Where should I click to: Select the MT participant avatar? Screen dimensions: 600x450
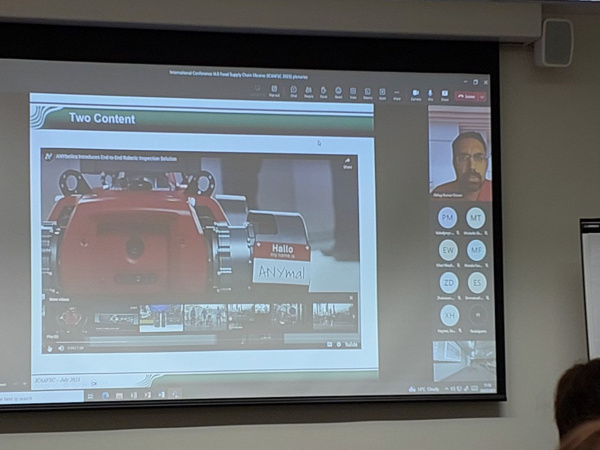coord(476,218)
